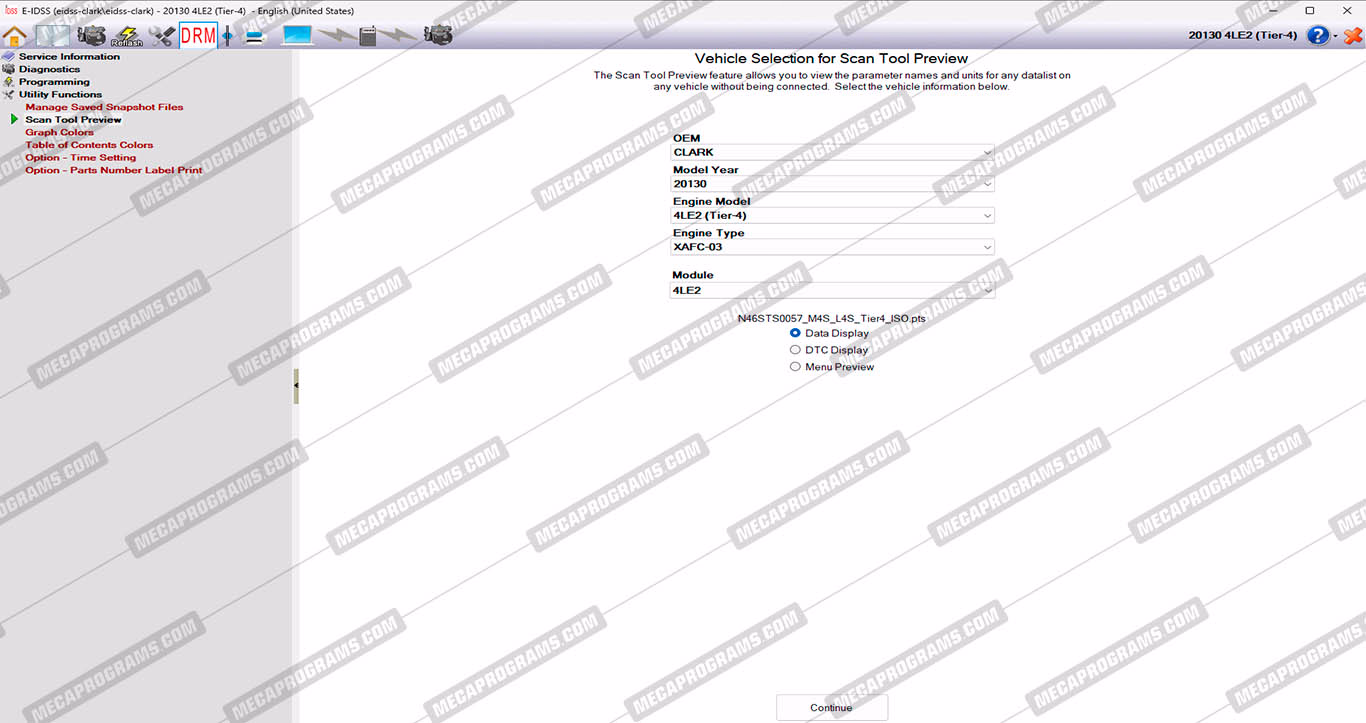Open the Service Information section

tap(69, 57)
